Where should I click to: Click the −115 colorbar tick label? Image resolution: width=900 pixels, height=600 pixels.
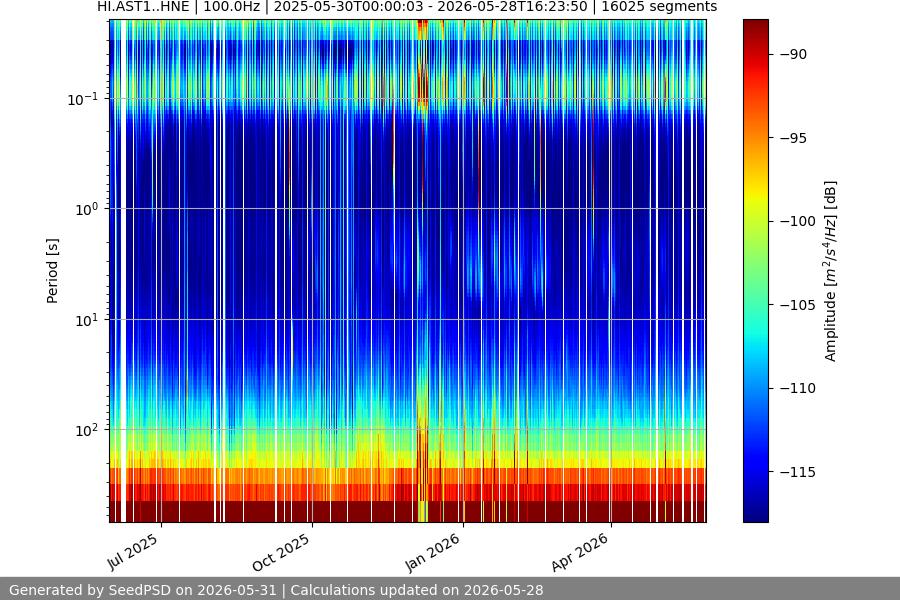798,472
